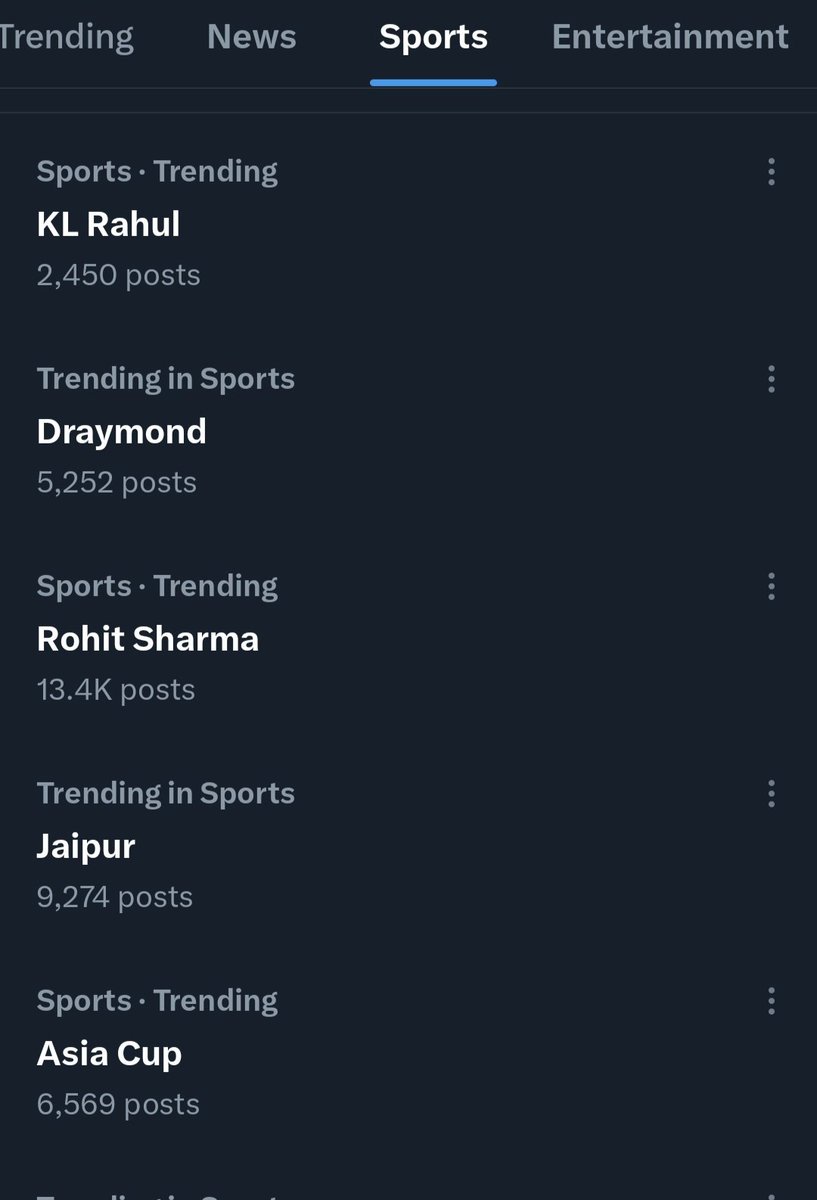Image resolution: width=817 pixels, height=1200 pixels.
Task: Tap the 5,252 posts count
Action: point(116,482)
